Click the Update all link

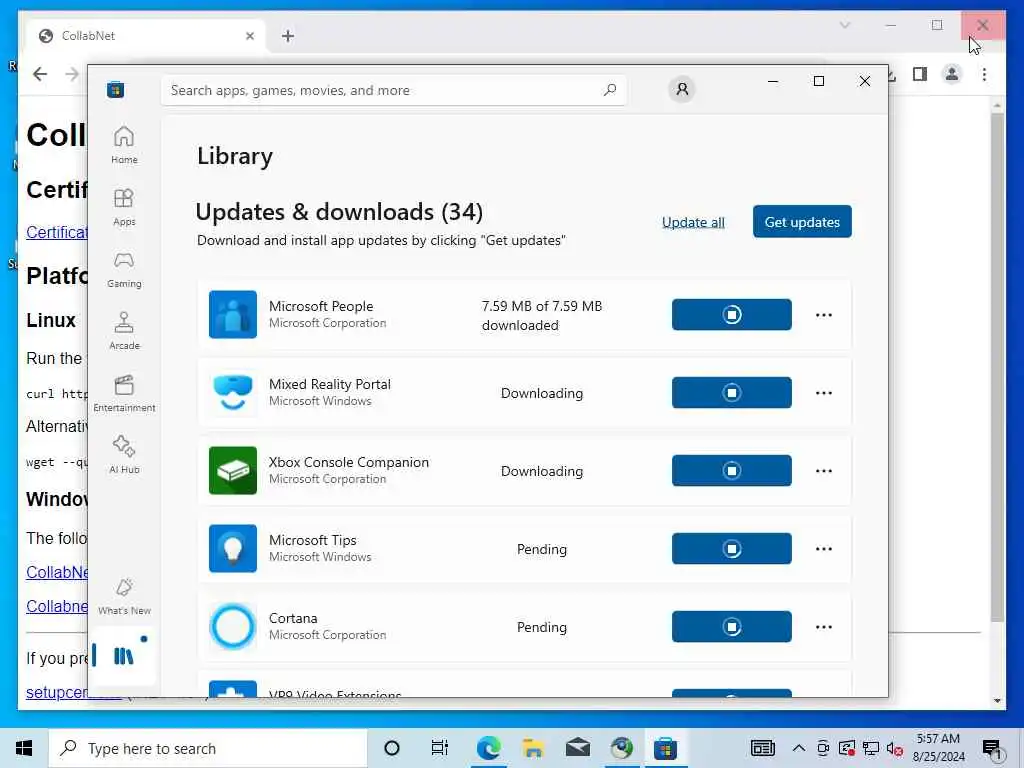(x=693, y=222)
